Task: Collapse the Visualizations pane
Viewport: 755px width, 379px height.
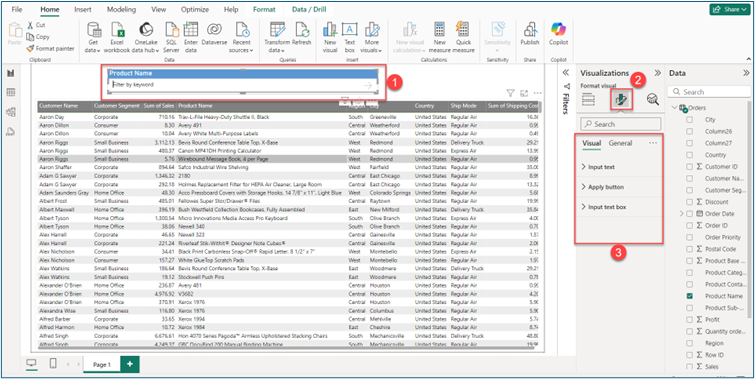Action: click(x=657, y=73)
